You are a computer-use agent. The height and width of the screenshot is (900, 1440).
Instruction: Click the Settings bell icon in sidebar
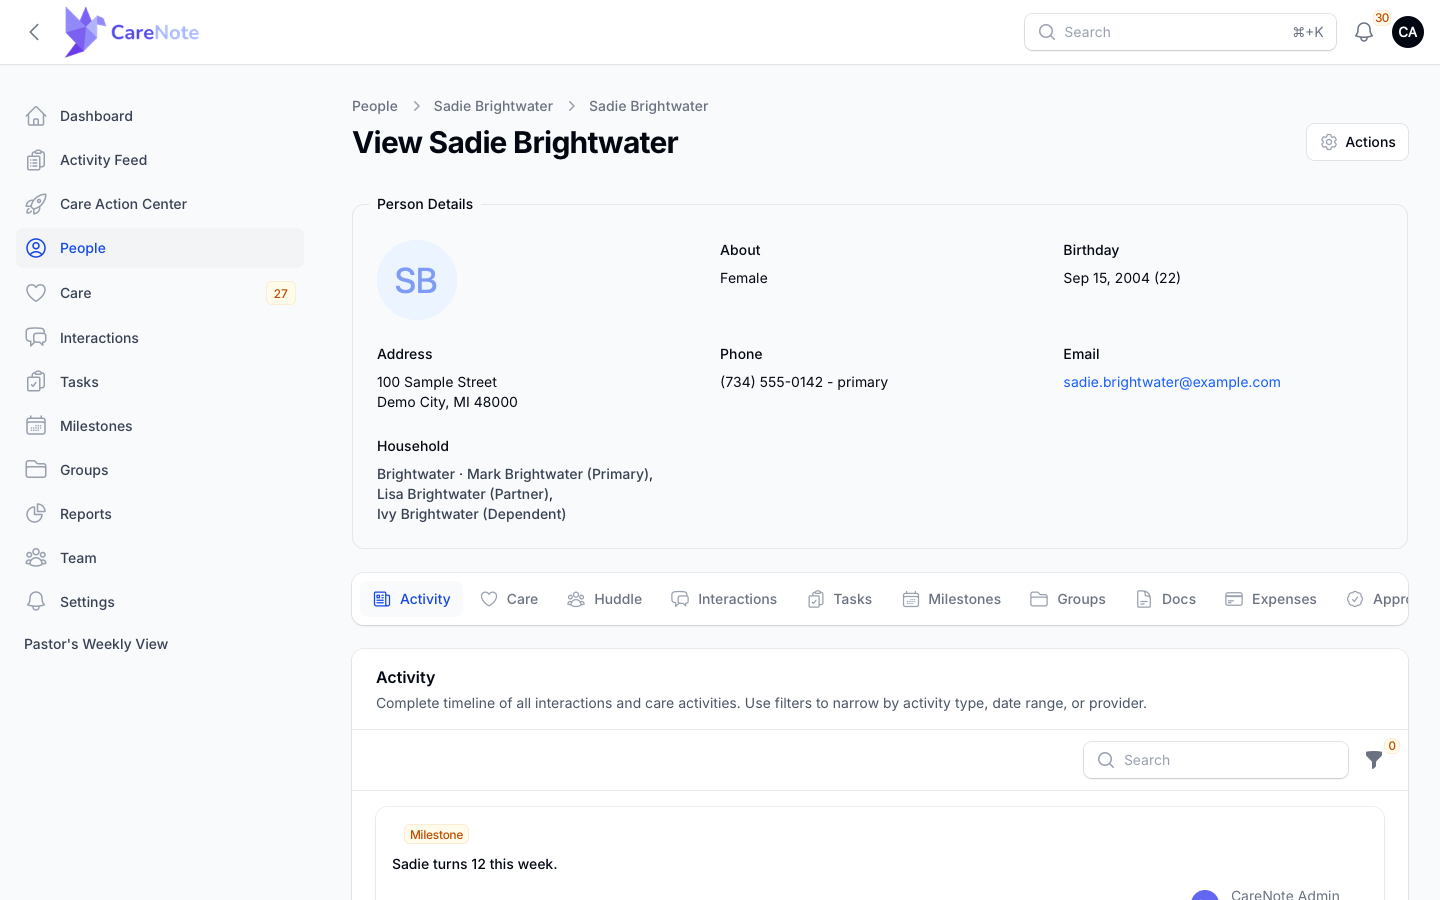pyautogui.click(x=36, y=602)
